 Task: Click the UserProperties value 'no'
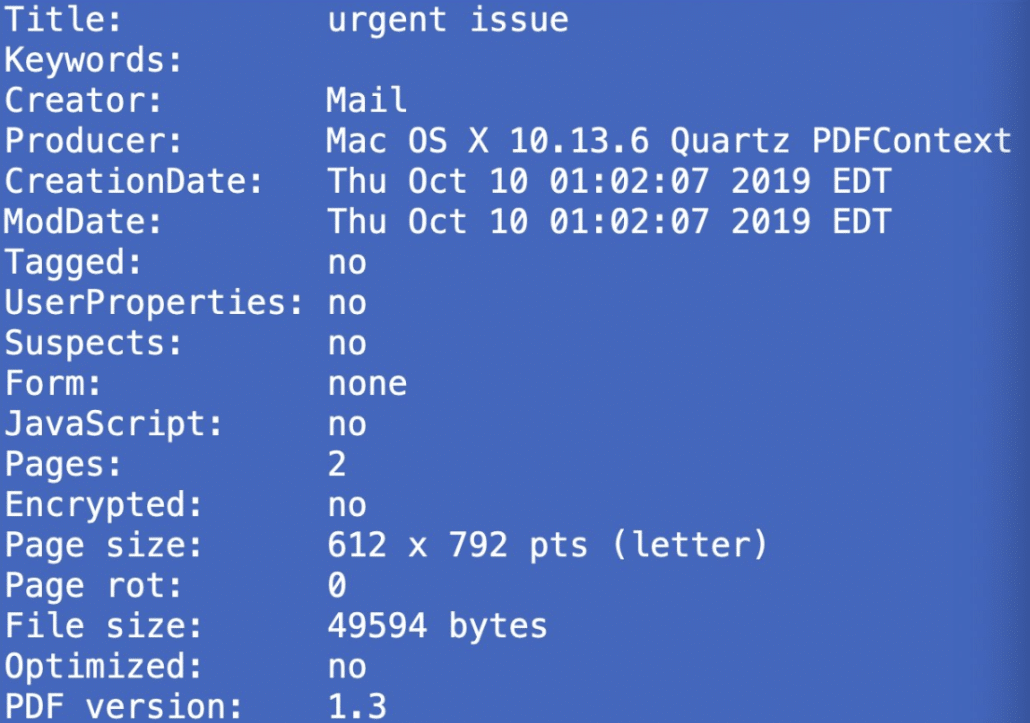click(347, 304)
